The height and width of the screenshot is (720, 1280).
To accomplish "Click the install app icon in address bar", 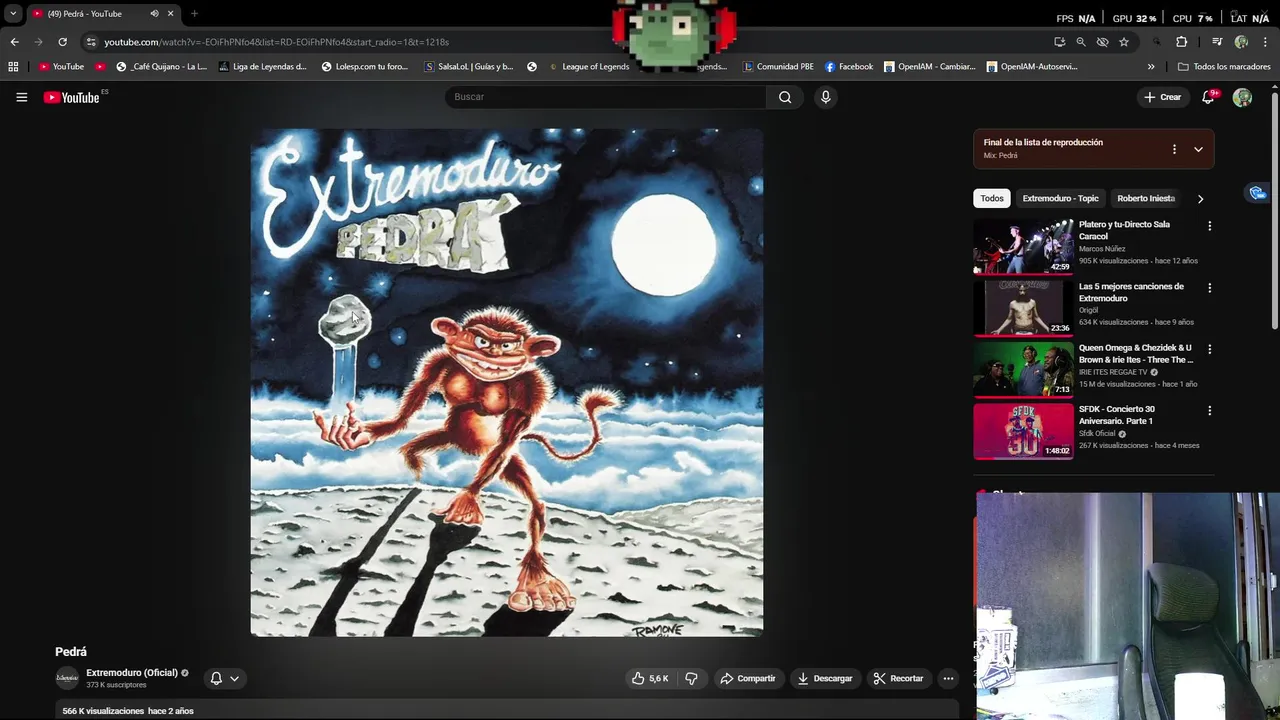I will tap(1059, 42).
